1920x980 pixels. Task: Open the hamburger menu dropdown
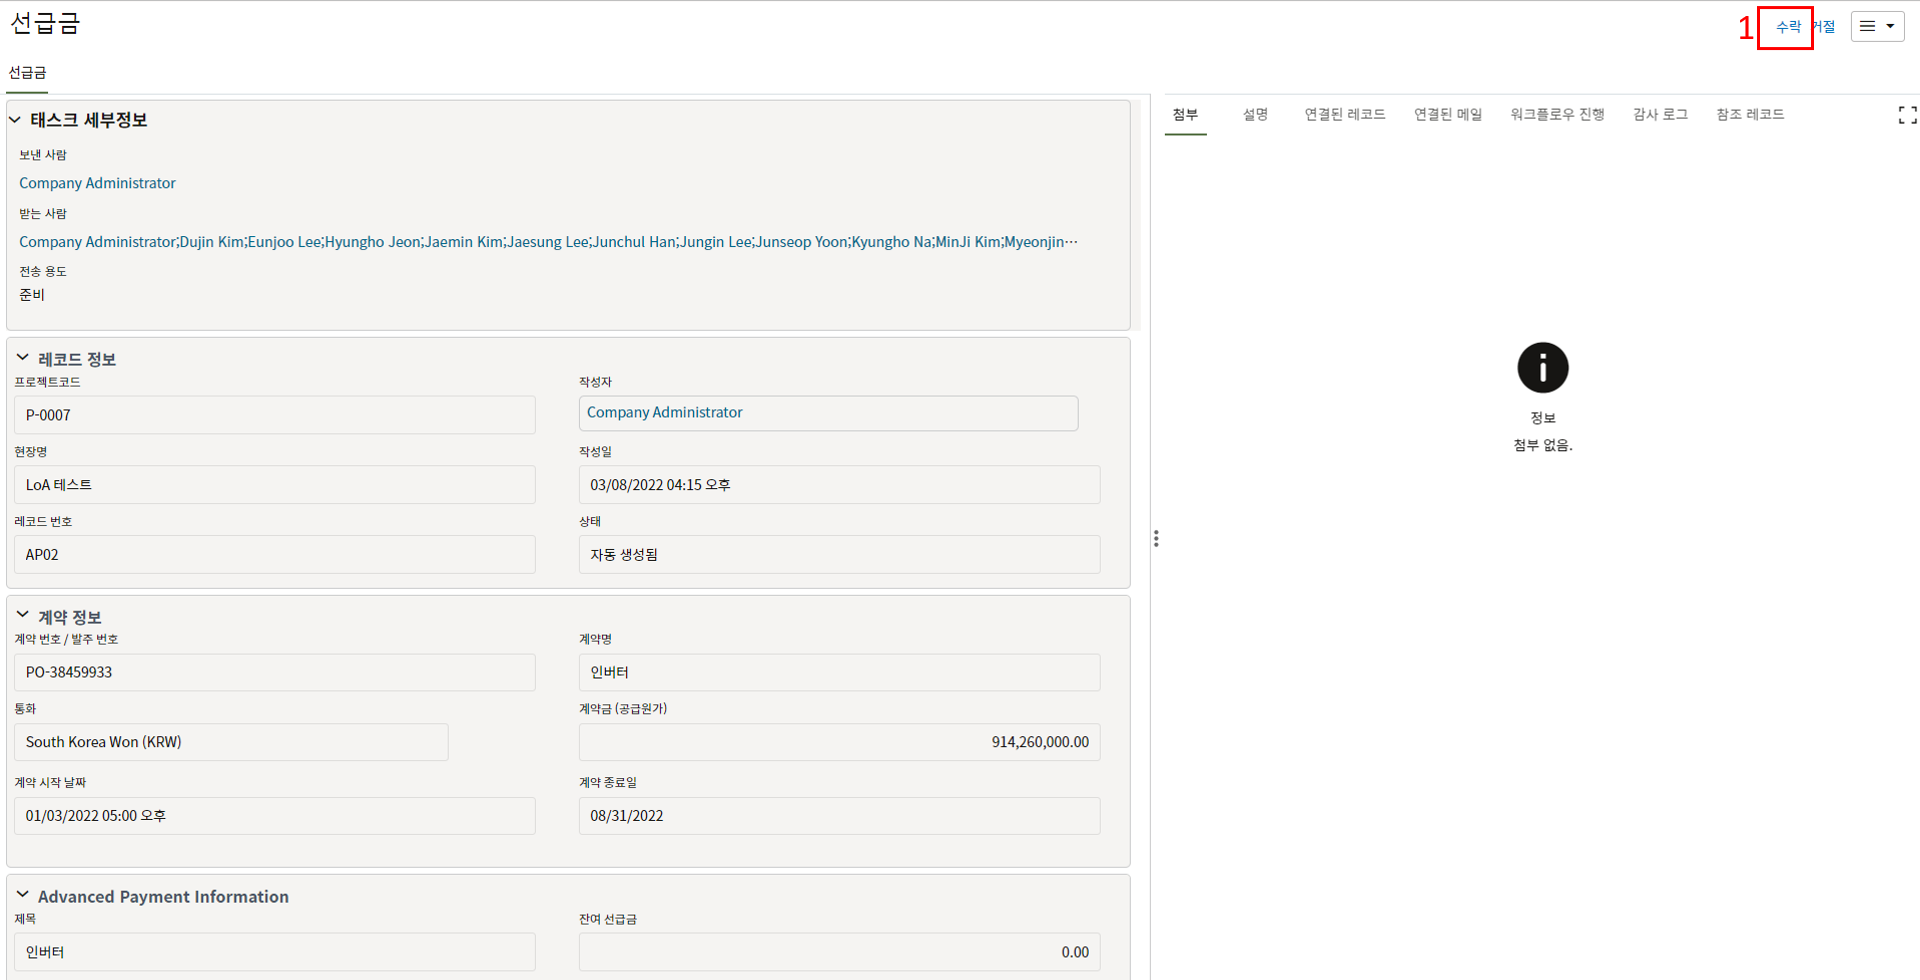click(1877, 27)
